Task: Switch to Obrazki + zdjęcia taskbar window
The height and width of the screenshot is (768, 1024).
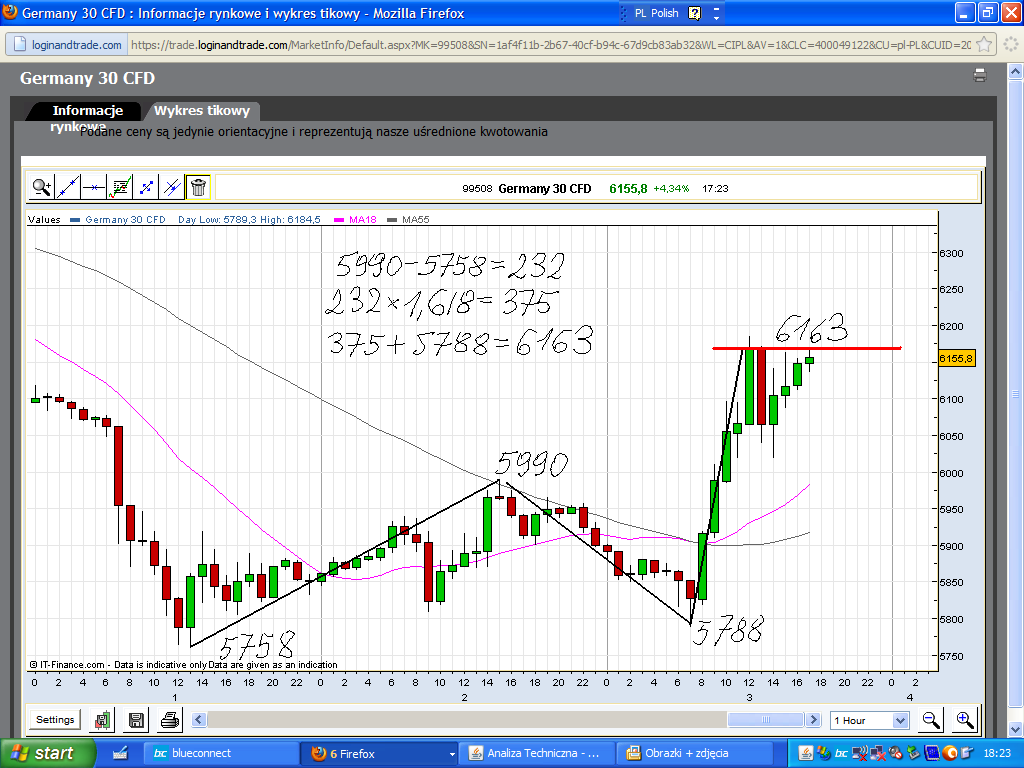Action: [x=696, y=754]
